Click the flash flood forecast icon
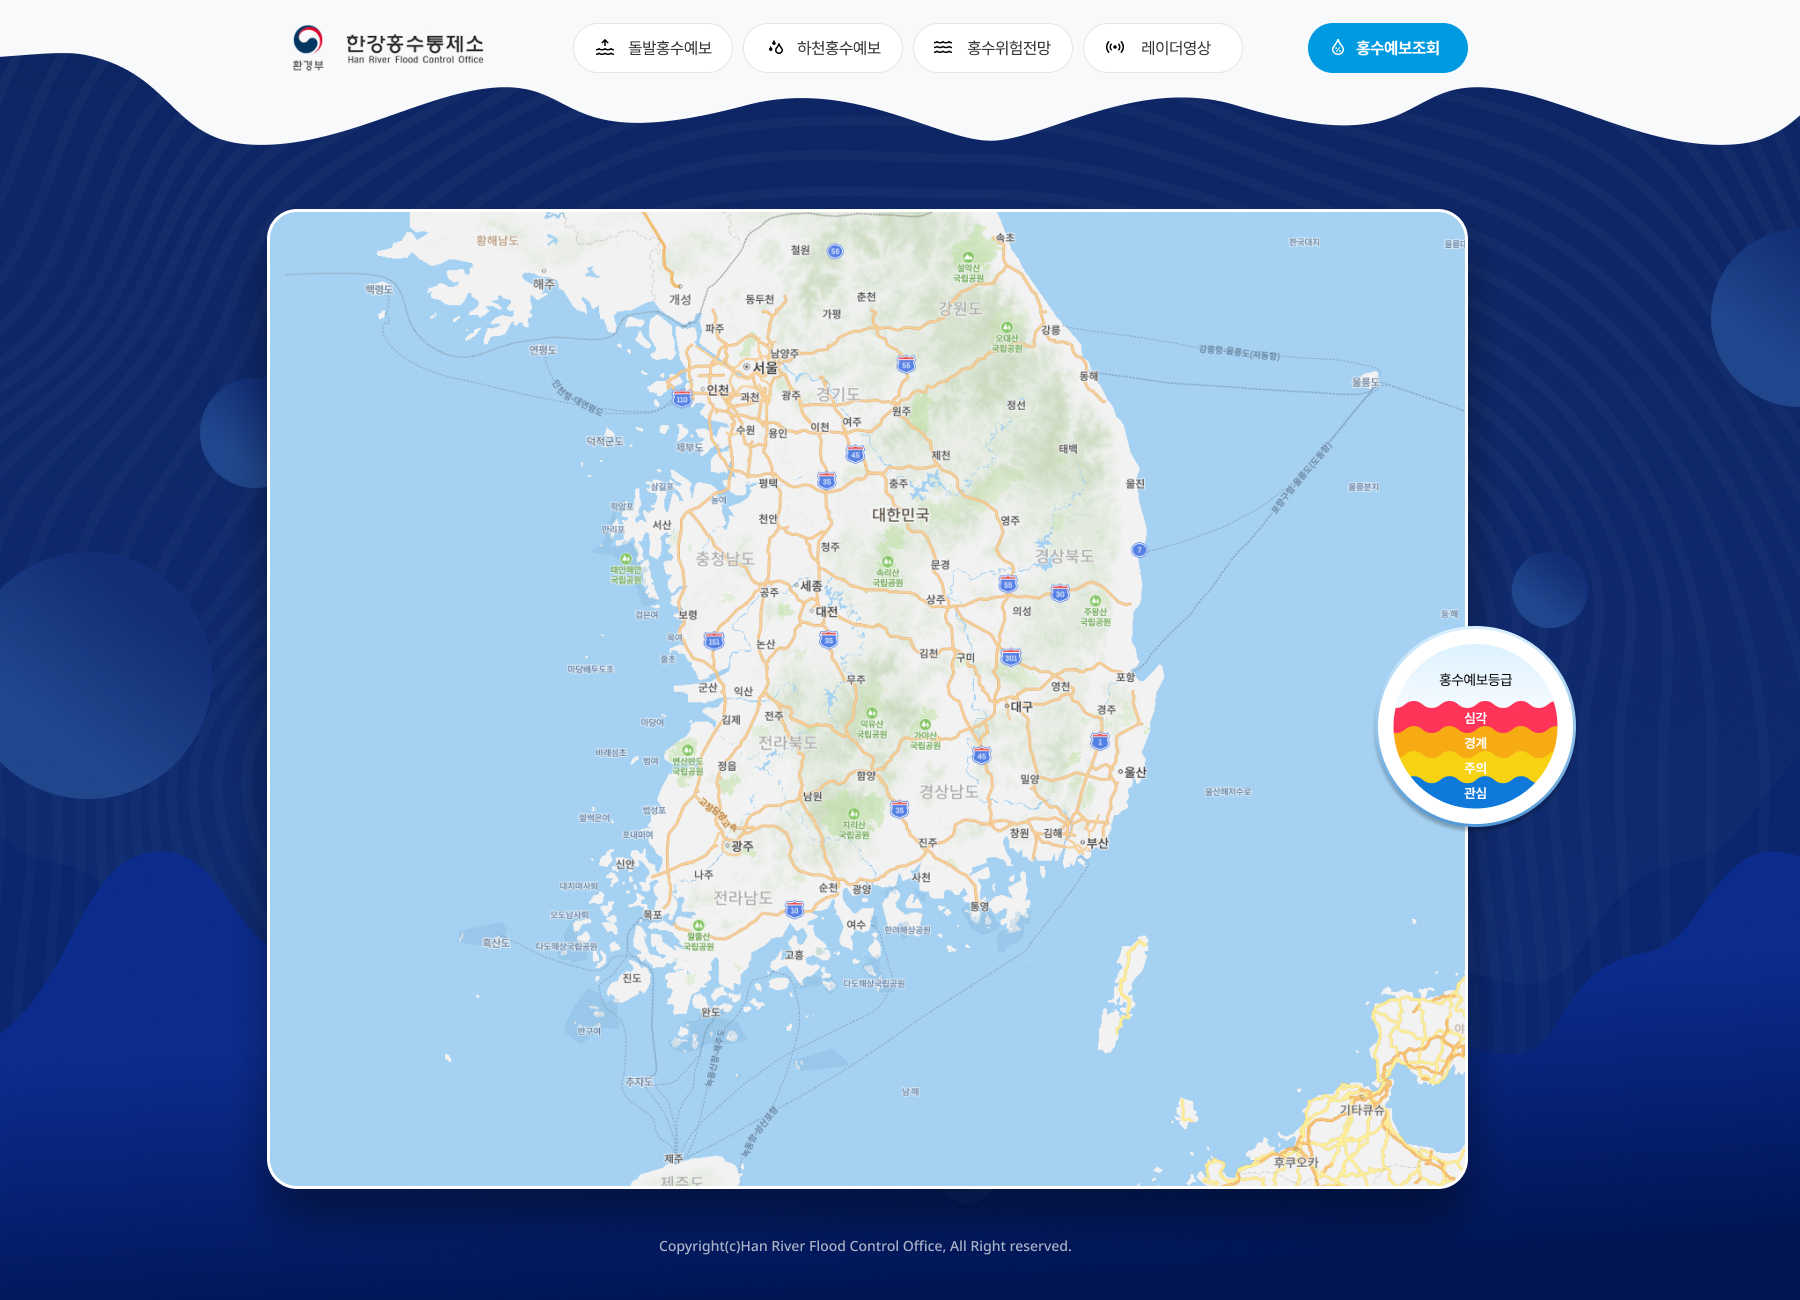This screenshot has width=1800, height=1300. pos(605,48)
